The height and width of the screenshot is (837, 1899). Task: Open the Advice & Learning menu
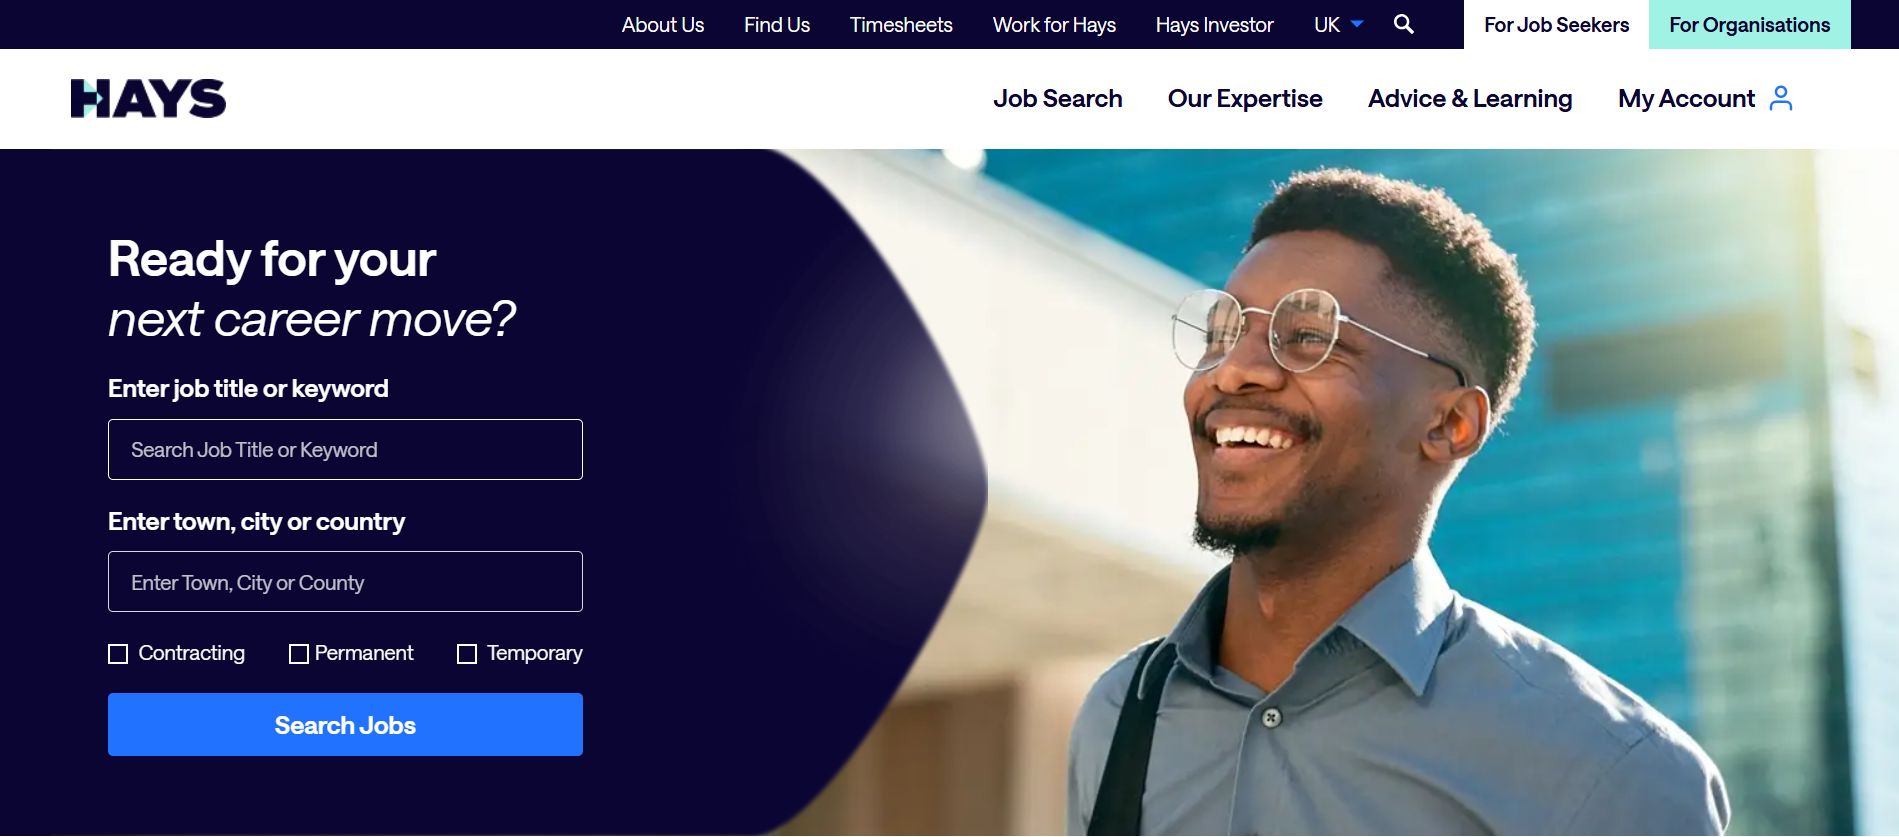tap(1470, 98)
